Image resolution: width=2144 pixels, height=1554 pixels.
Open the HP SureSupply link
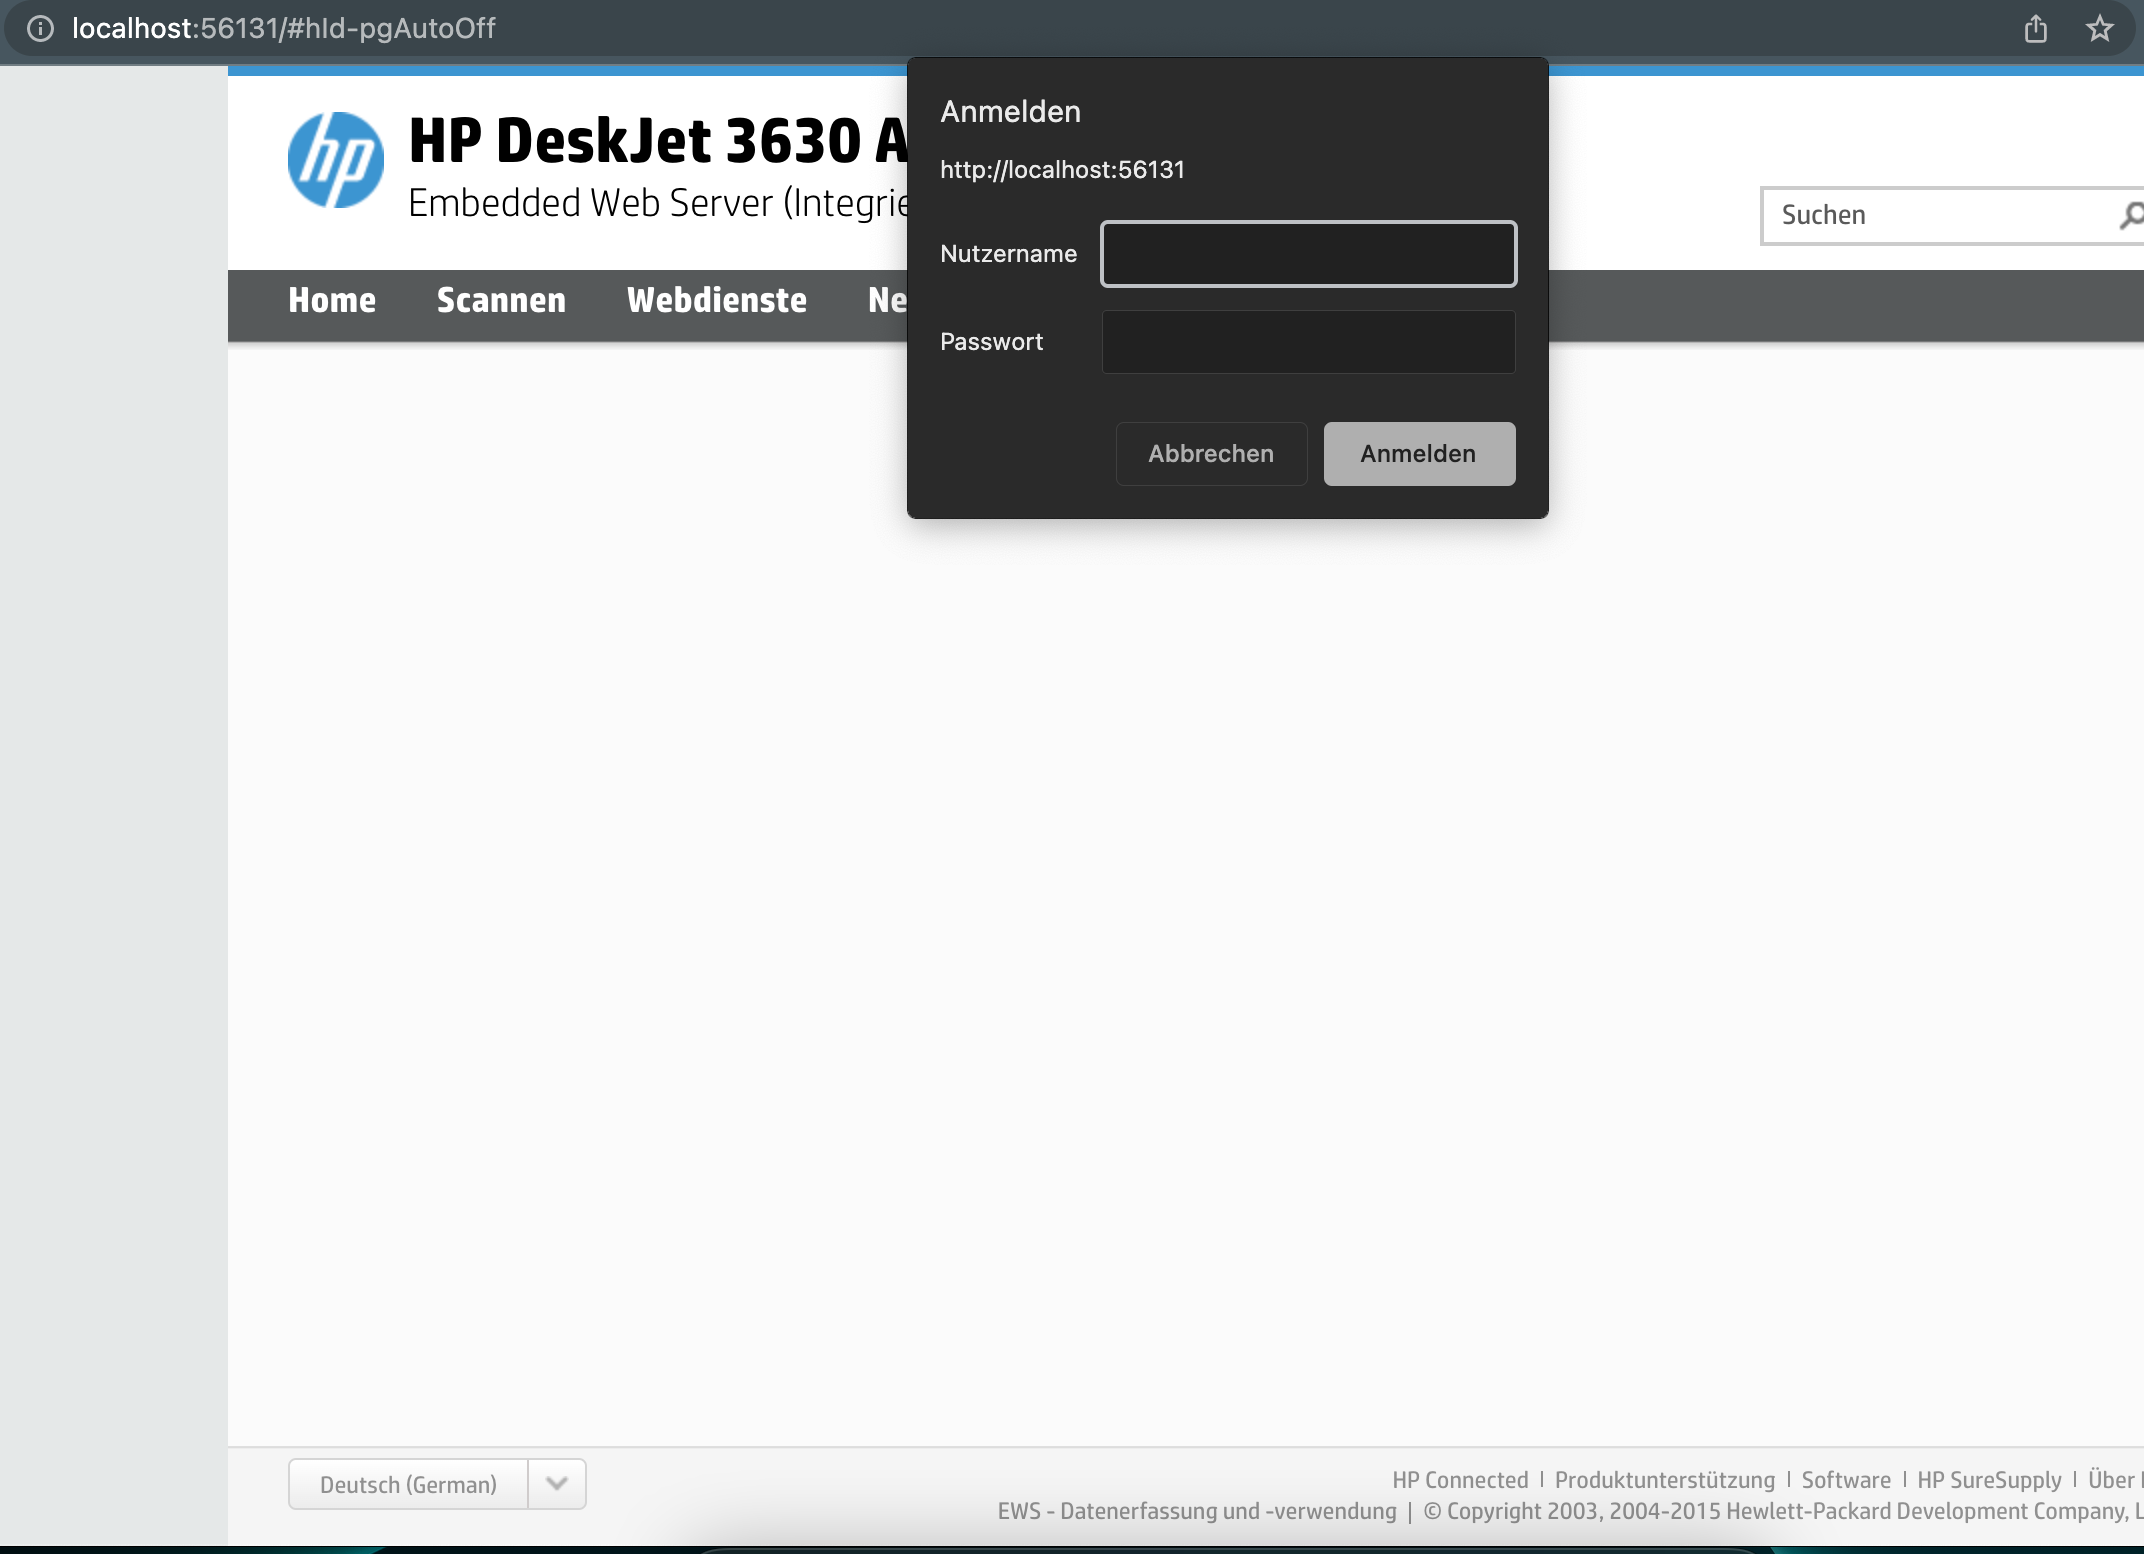(x=1988, y=1480)
